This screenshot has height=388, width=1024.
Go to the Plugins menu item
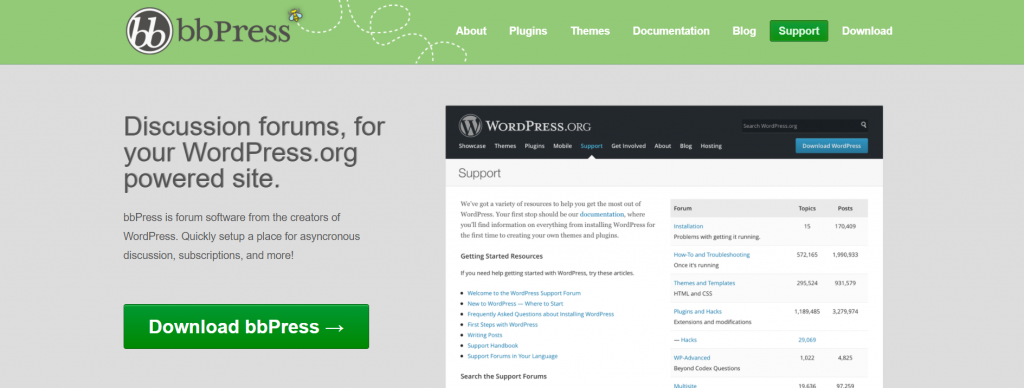[528, 31]
